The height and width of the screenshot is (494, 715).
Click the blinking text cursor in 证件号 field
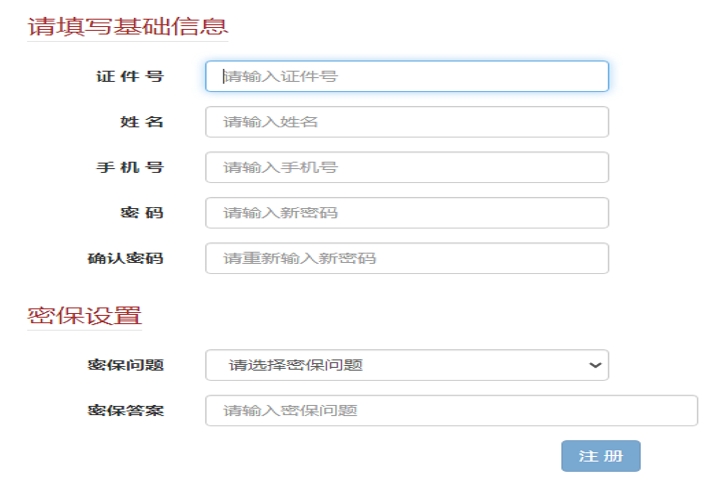tap(223, 76)
